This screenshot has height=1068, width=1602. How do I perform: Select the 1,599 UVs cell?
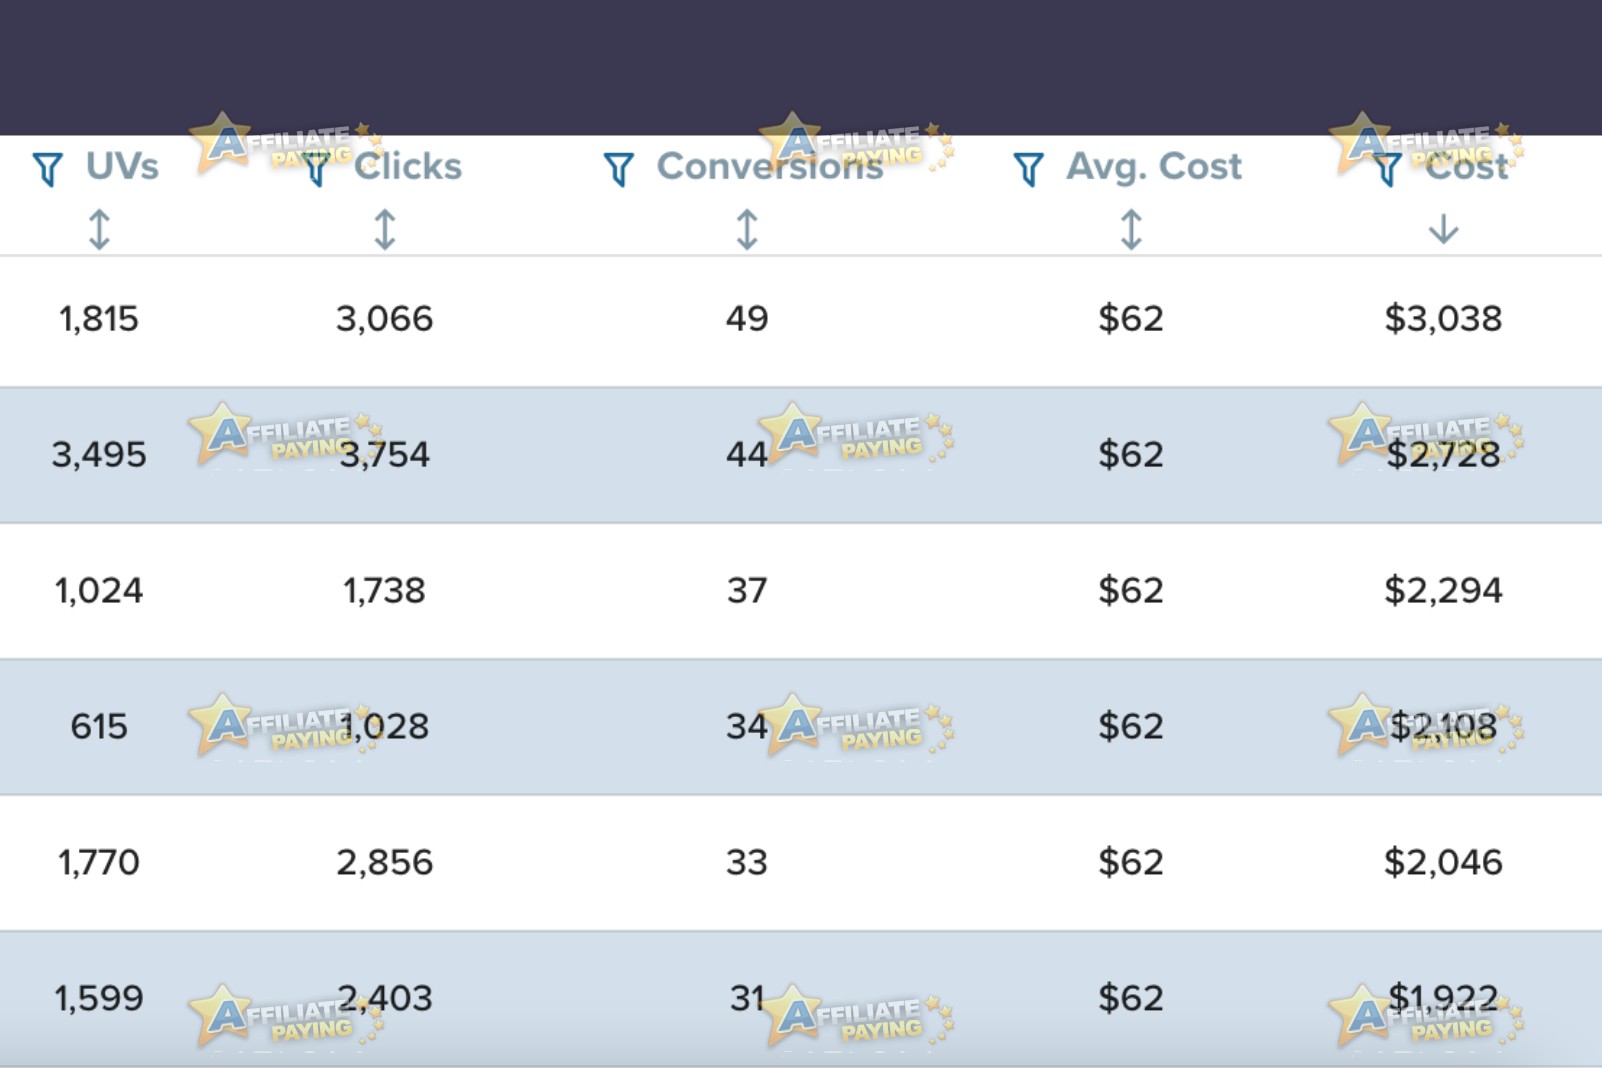coord(99,998)
